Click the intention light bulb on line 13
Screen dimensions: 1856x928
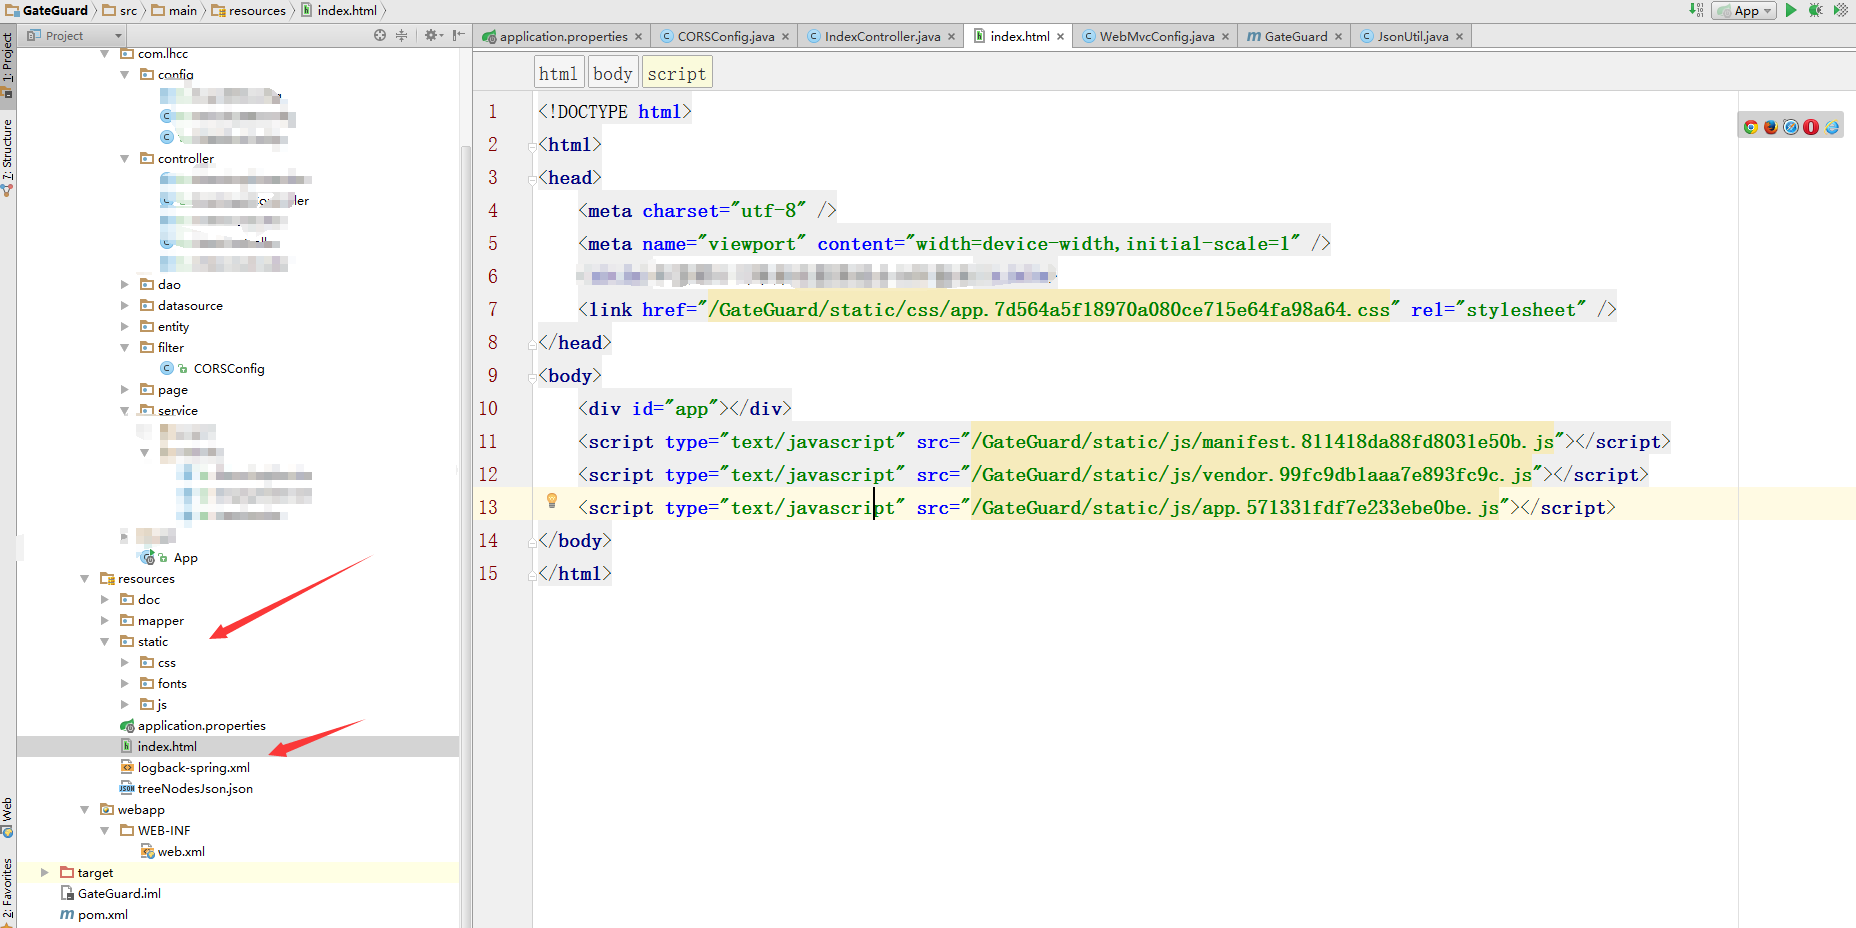click(551, 501)
